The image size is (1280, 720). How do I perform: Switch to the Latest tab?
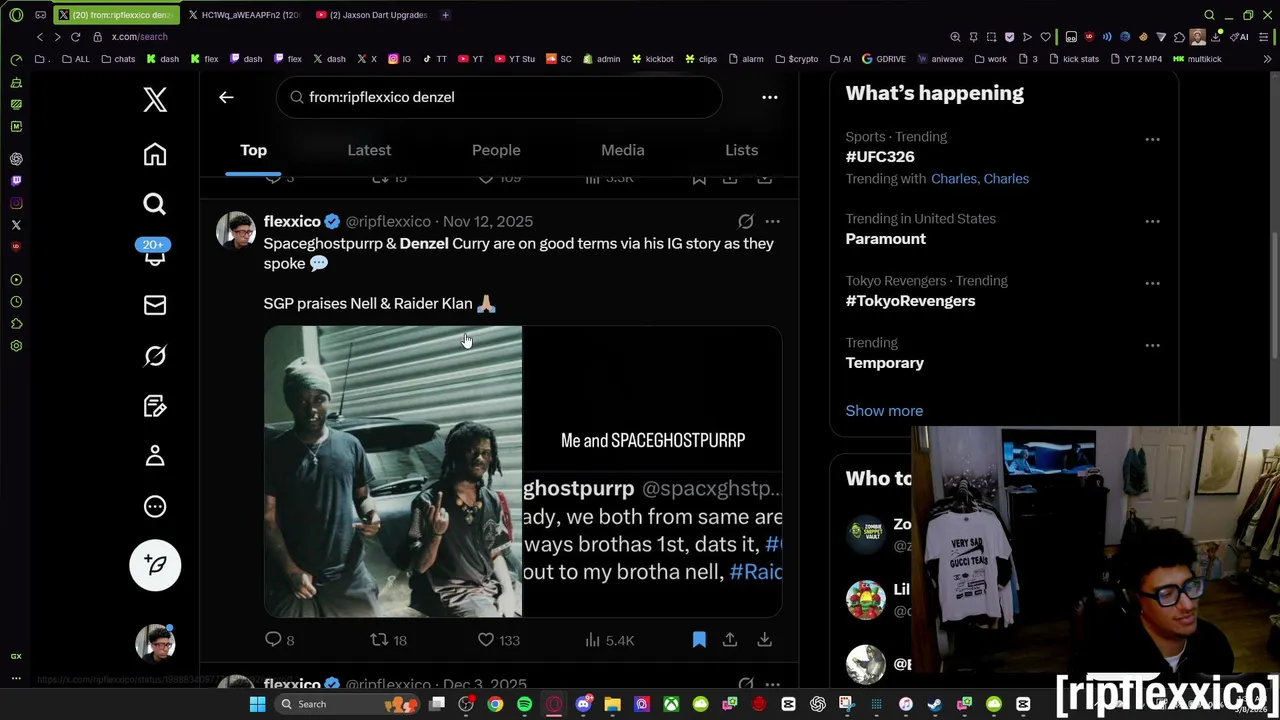(x=369, y=150)
